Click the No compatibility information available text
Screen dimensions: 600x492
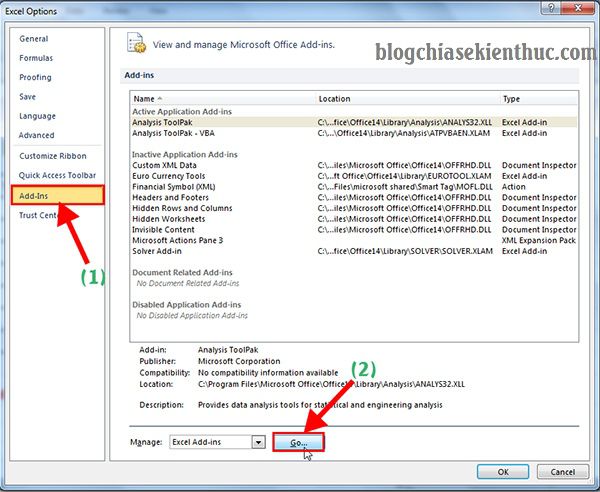268,373
